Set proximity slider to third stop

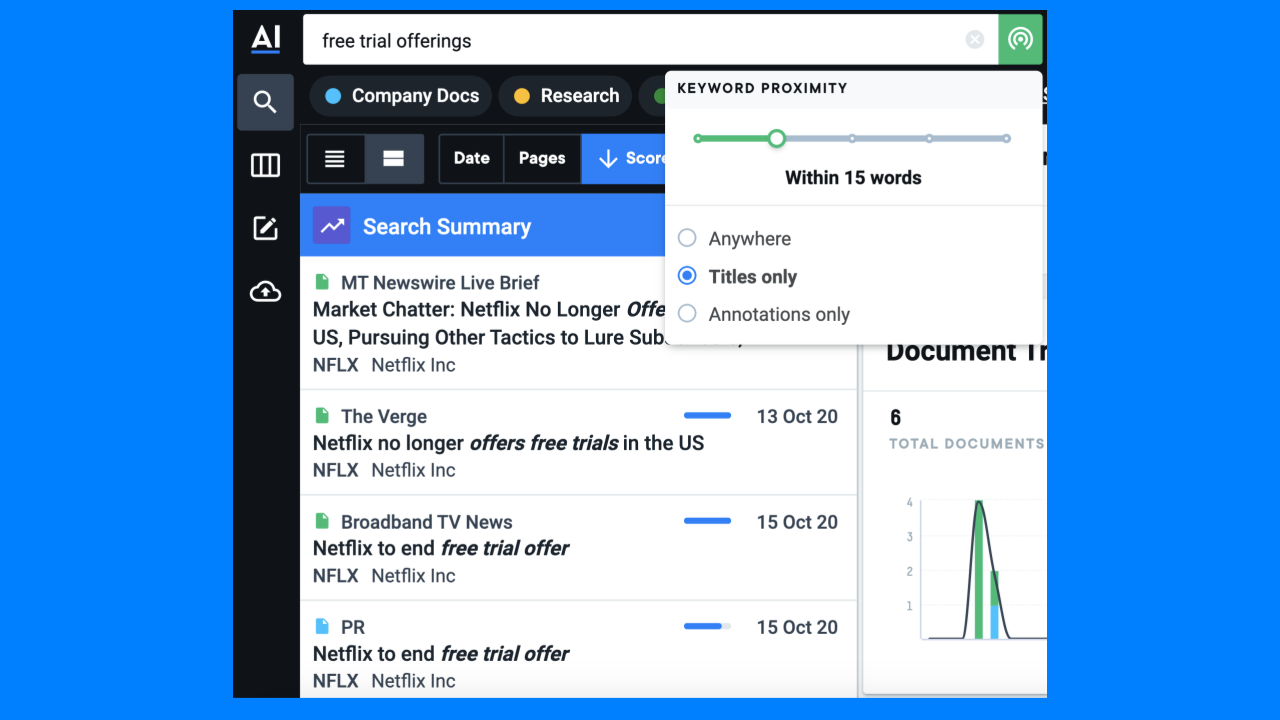(x=852, y=139)
